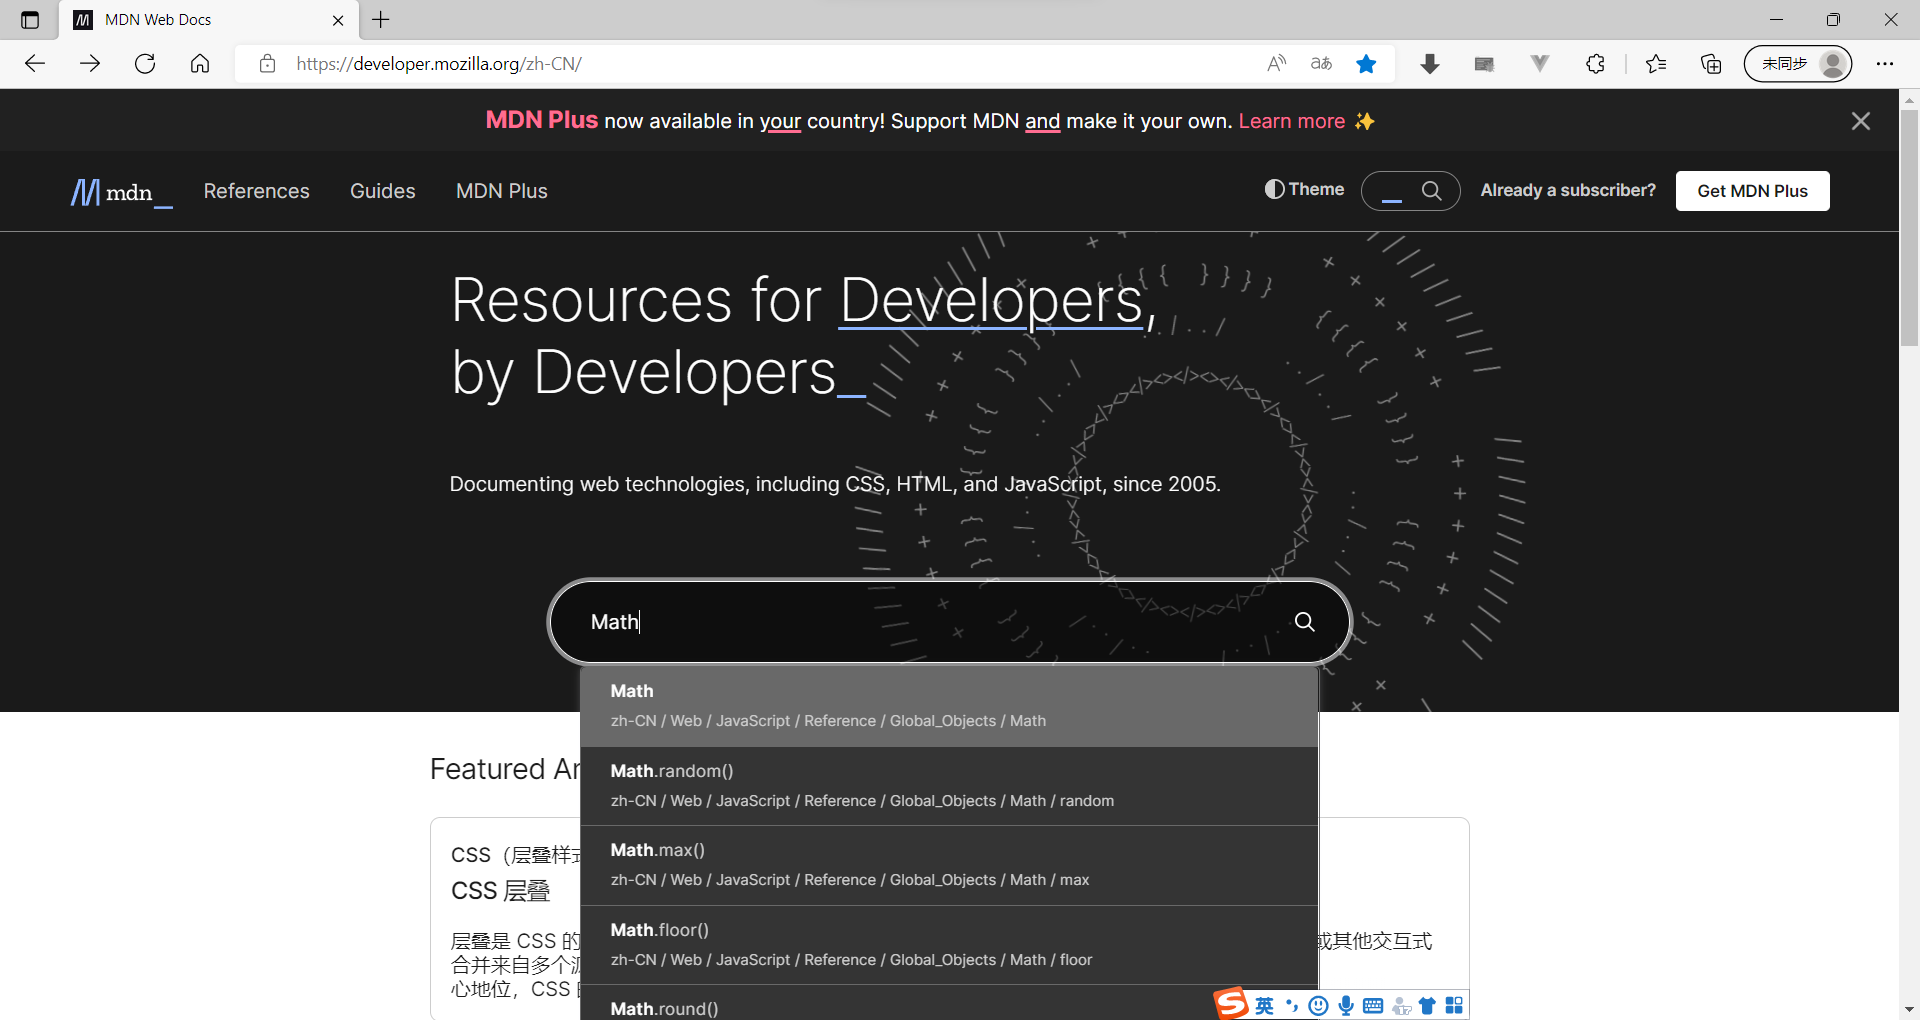Click the browser forward arrow
1920x1020 pixels.
(90, 64)
